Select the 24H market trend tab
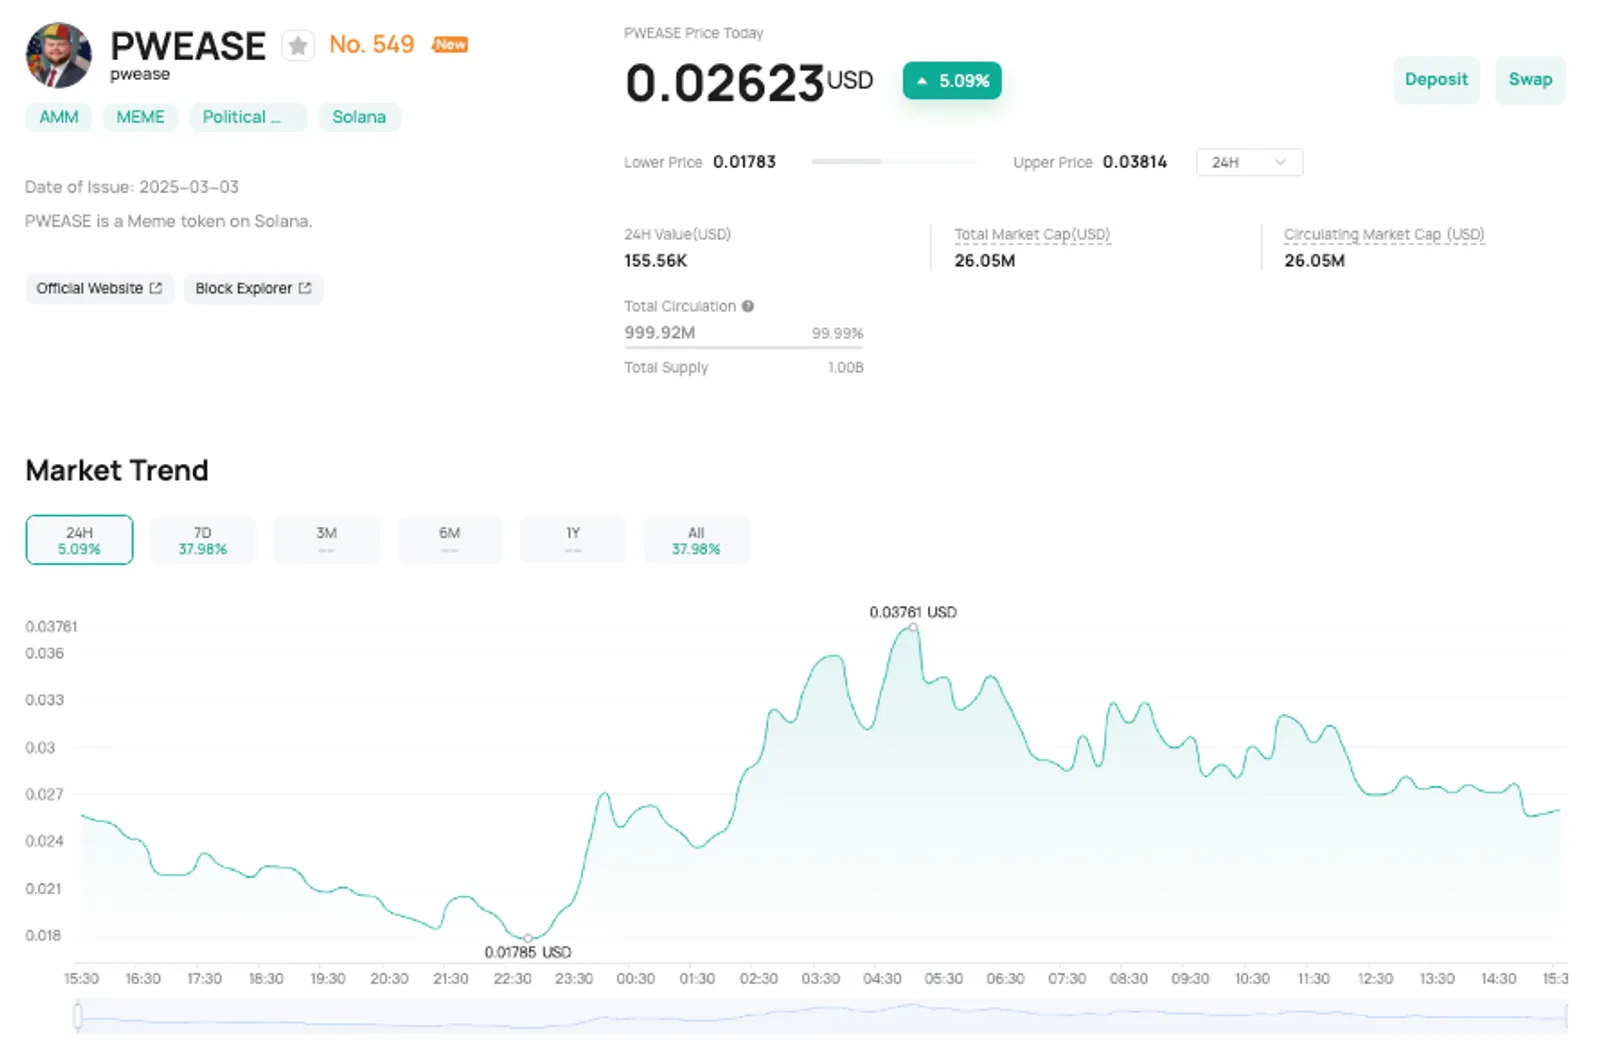 pos(79,540)
